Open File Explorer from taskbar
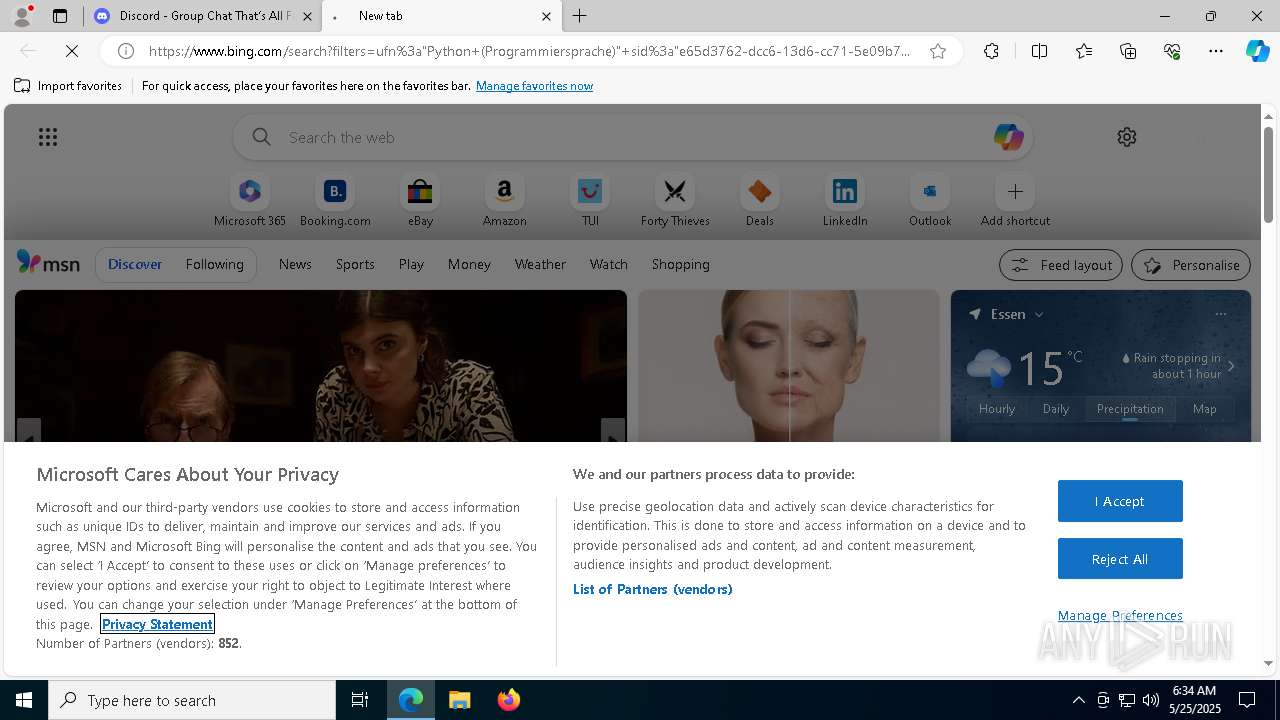 tap(460, 700)
